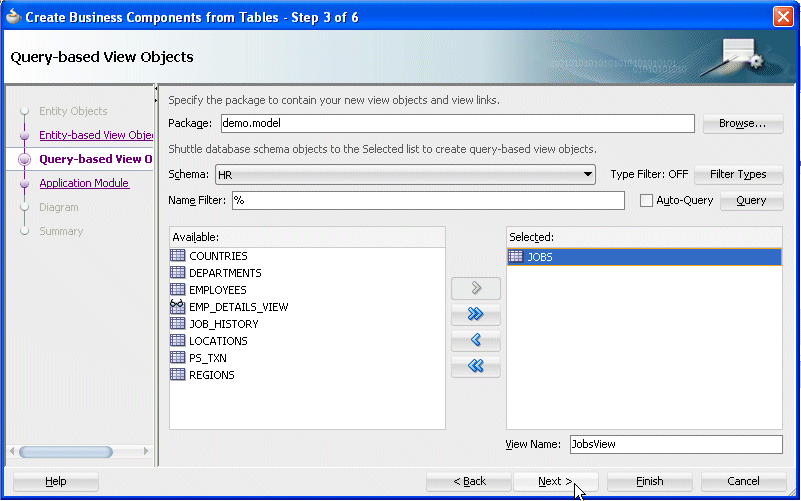Screen dimensions: 801x501
Task: Click the Browse button
Action: (743, 123)
